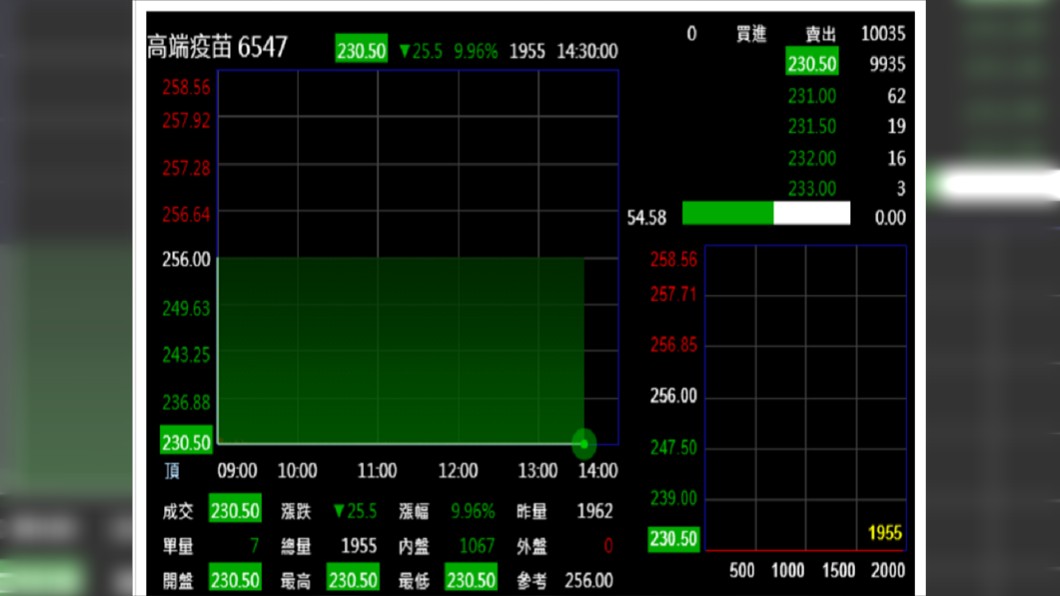Click the 243.25 price axis label
The width and height of the screenshot is (1060, 596).
tap(186, 355)
